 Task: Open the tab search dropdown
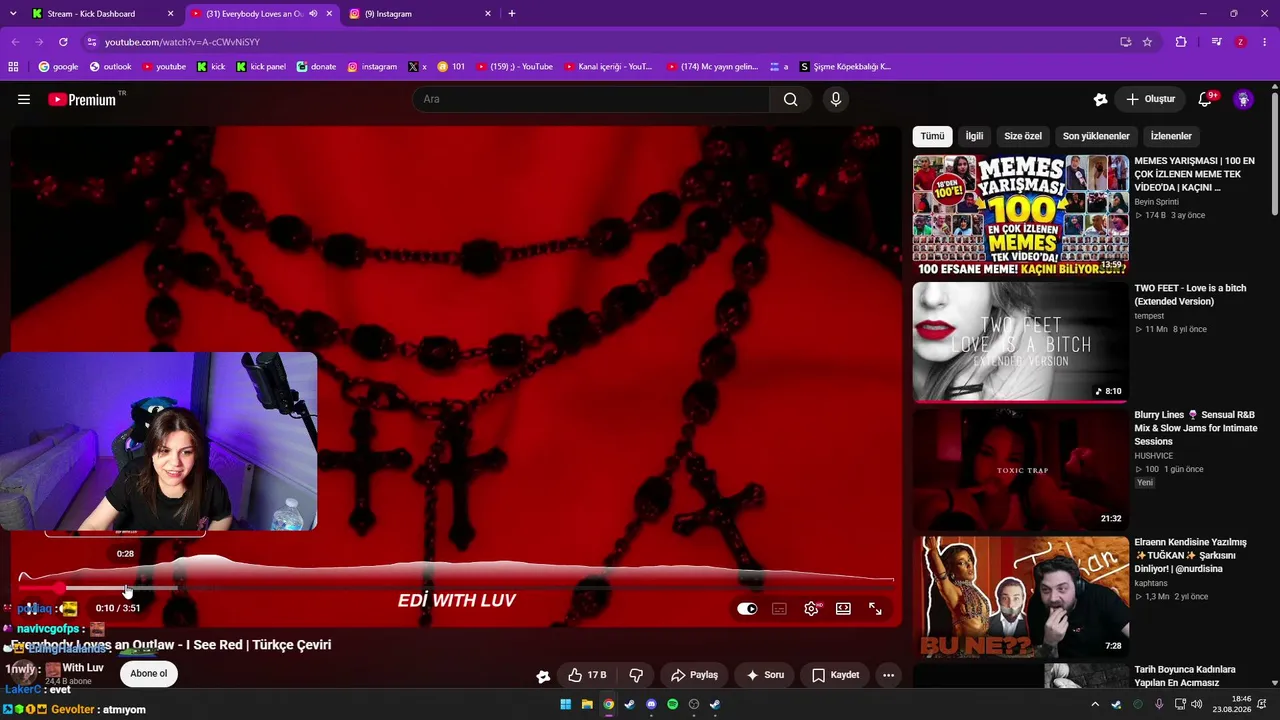pos(13,14)
